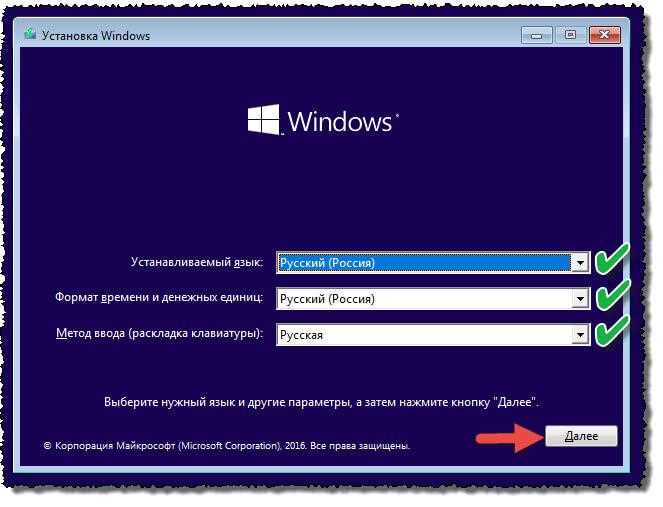The width and height of the screenshot is (663, 507).
Task: Open the Метод ввода dropdown arrow
Action: [580, 335]
